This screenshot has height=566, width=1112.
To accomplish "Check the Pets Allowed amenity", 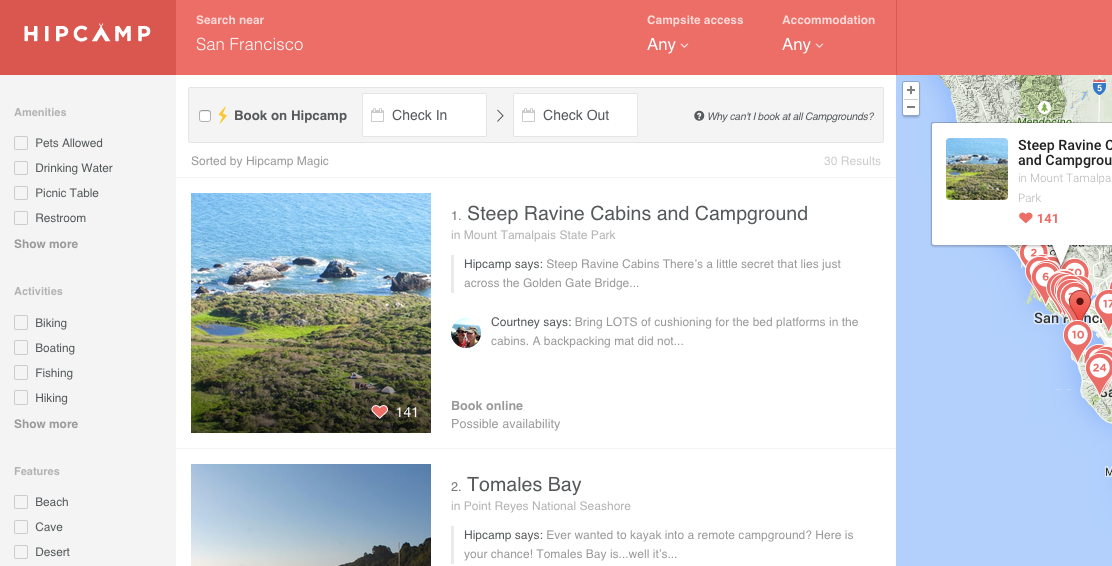I will click(21, 143).
